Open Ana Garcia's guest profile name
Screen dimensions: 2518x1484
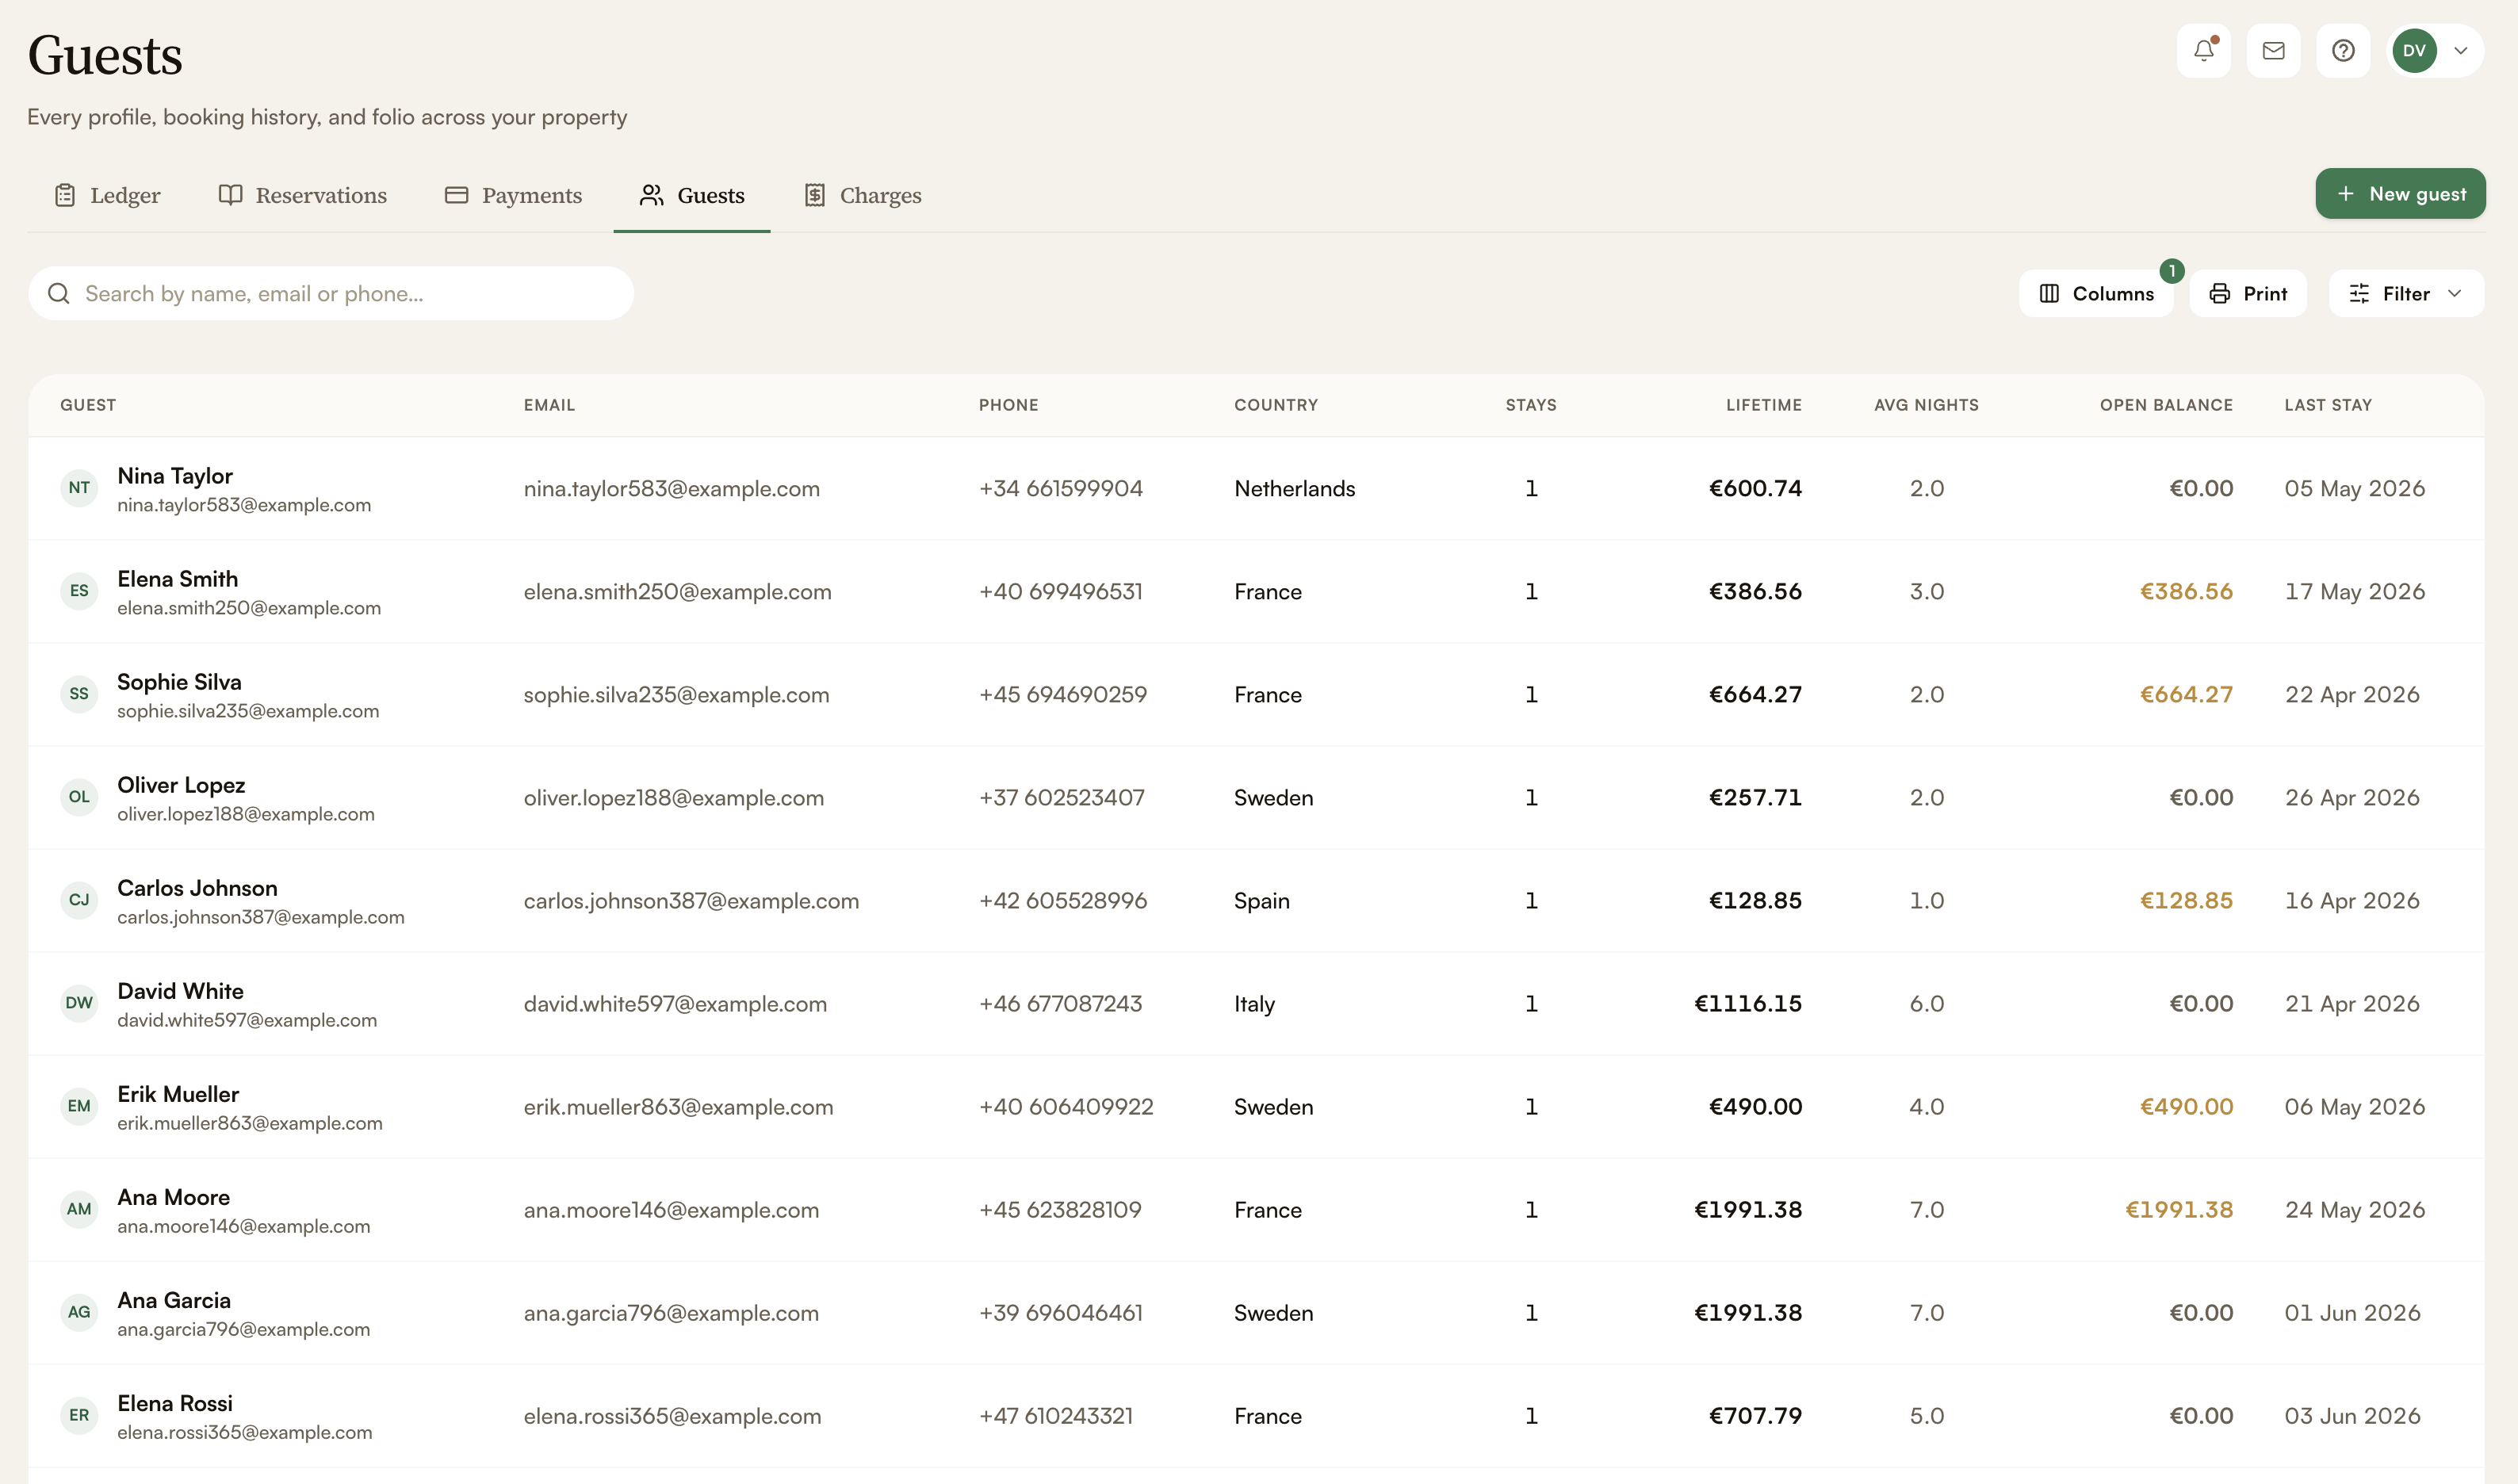(174, 1300)
